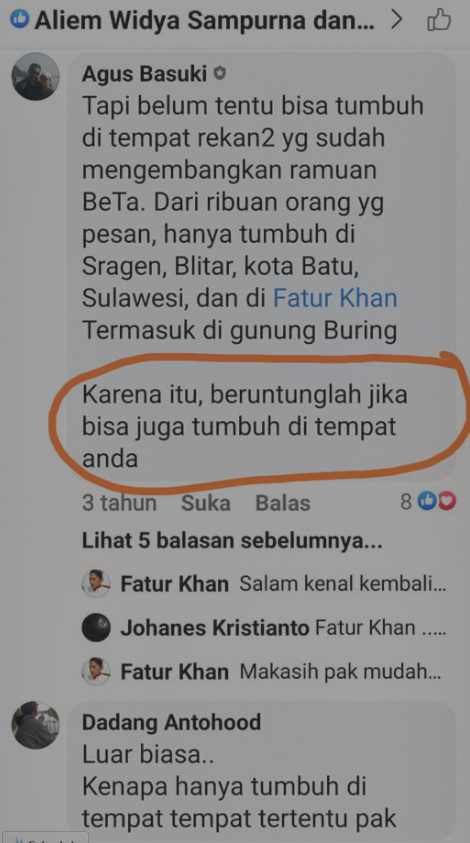Open the reactions list chevron arrow
This screenshot has height=843, width=470.
(x=396, y=20)
